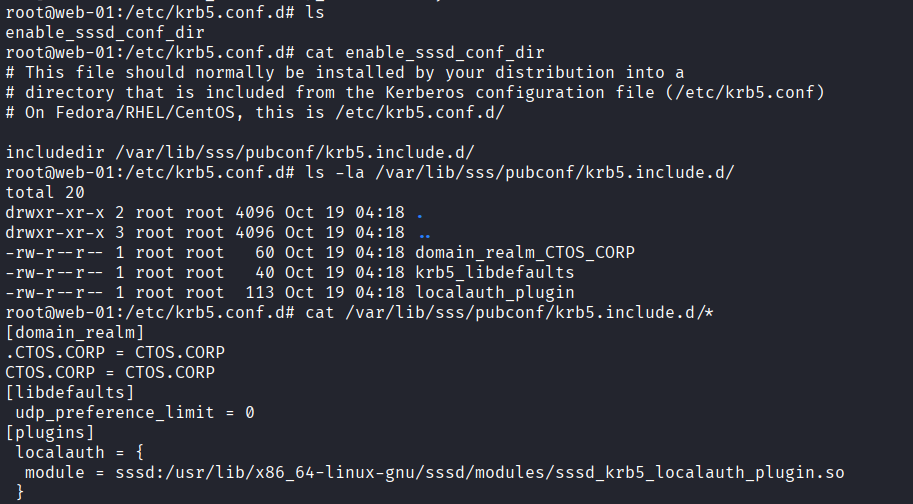Click the 'localauth = {' line
The image size is (913, 504).
[79, 452]
